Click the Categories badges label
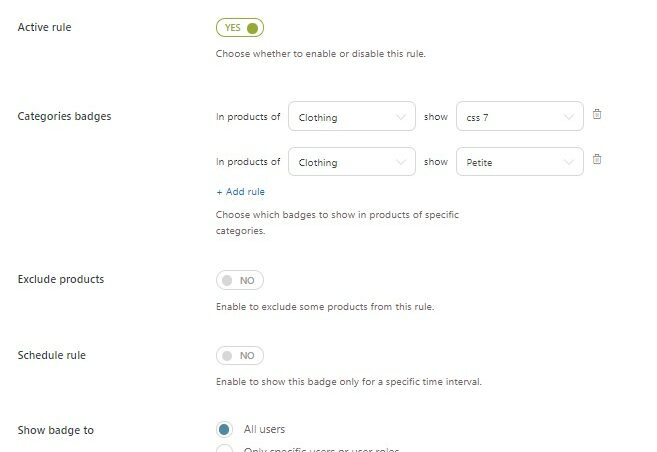 65,116
